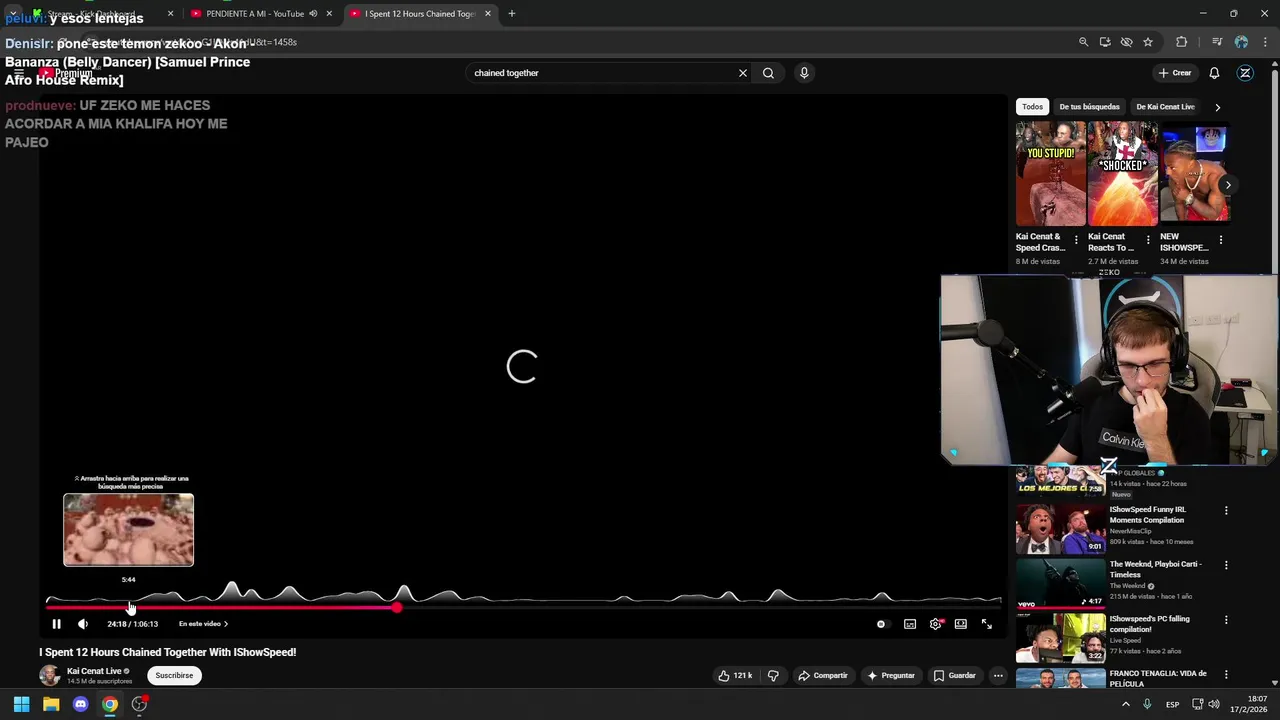Close the 'PENDIENTE A MI' browser tab
Screen dimensions: 1280x720
click(329, 14)
